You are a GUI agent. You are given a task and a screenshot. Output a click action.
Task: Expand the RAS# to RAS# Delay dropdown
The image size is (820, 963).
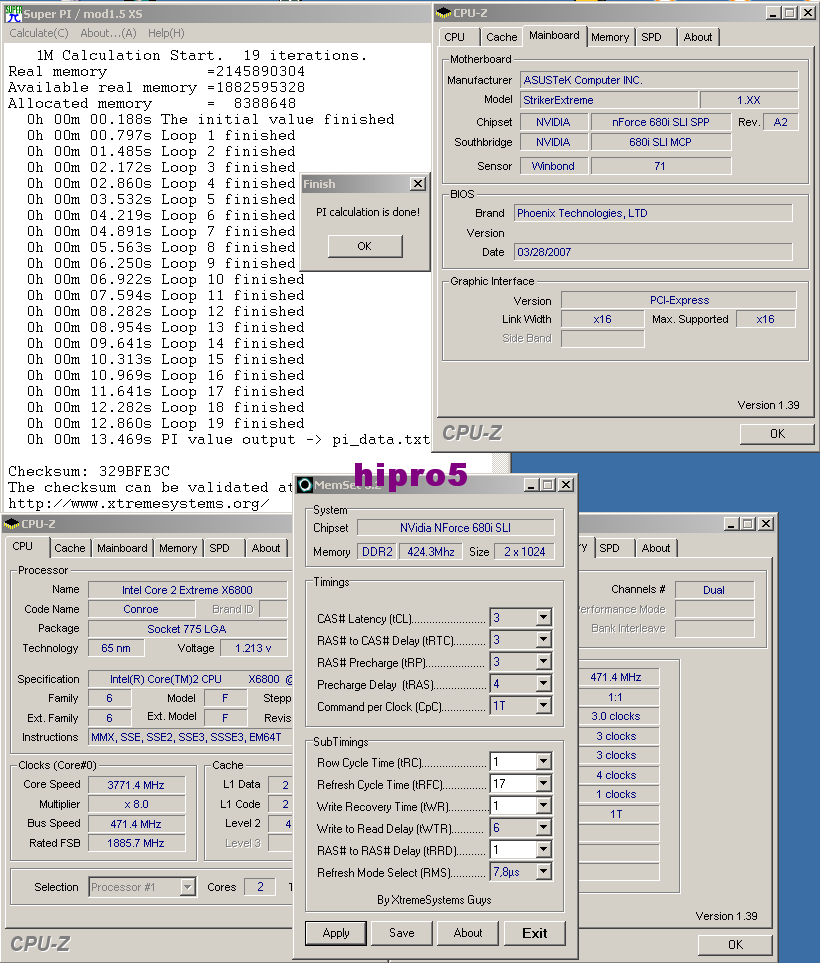coord(544,850)
